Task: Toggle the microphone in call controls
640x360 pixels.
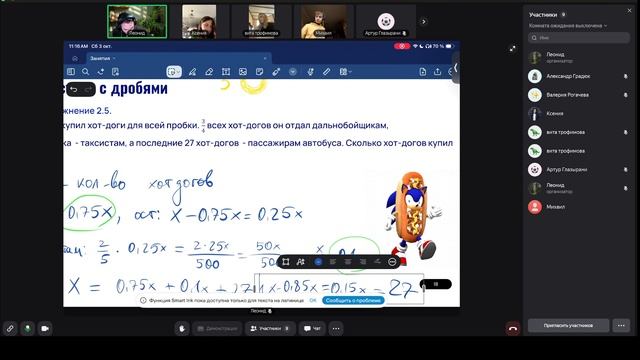Action: 27,328
